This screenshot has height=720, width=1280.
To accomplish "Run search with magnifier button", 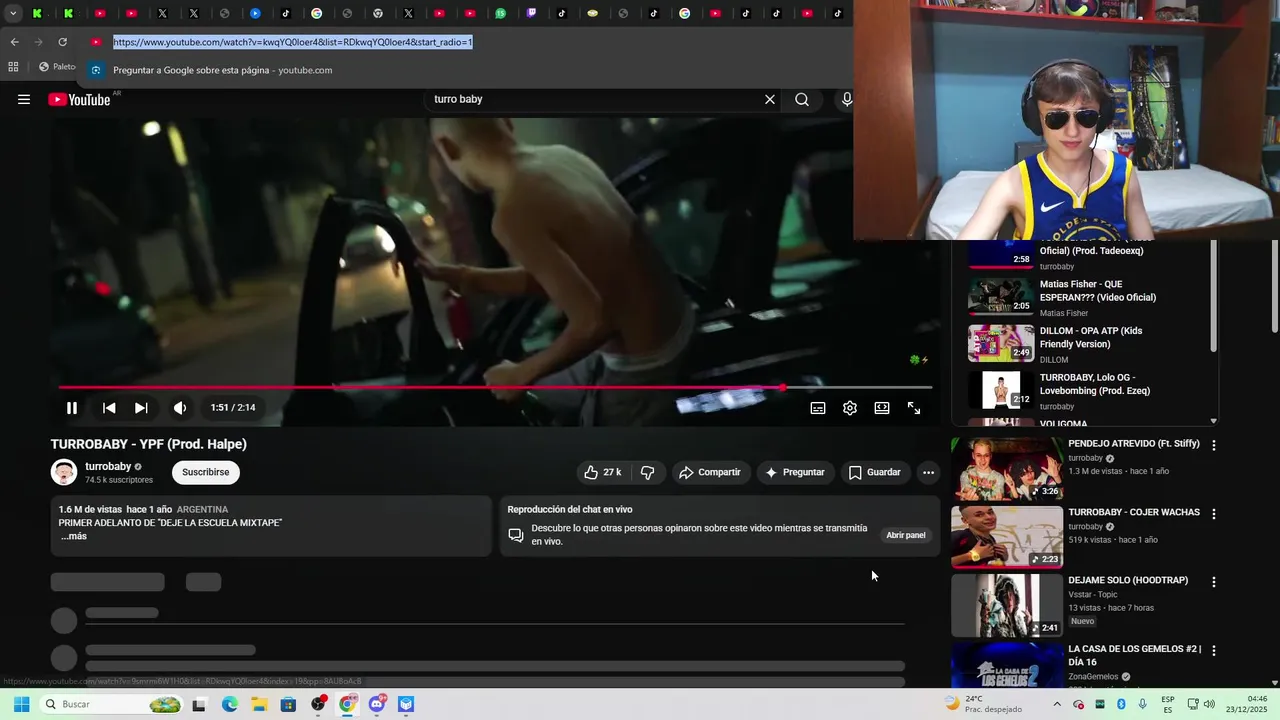I will pos(802,99).
